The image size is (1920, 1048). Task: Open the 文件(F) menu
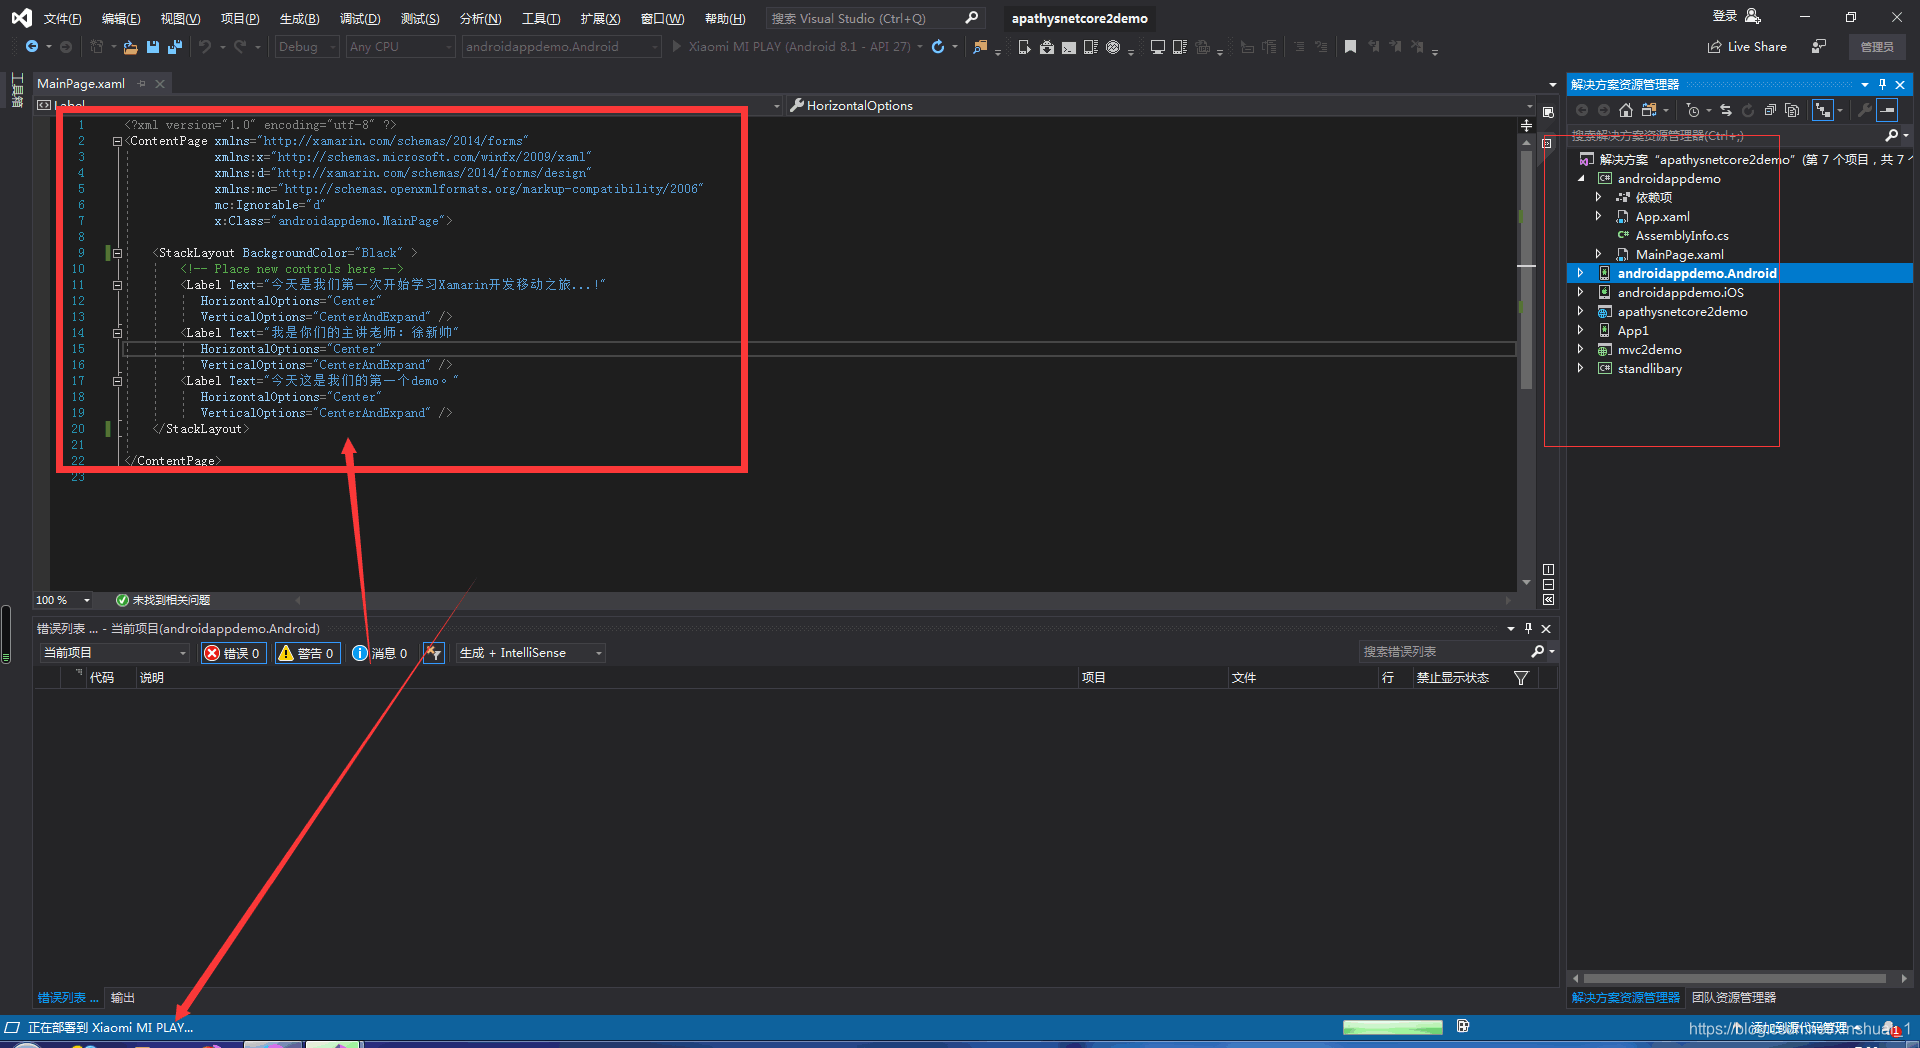(x=62, y=19)
